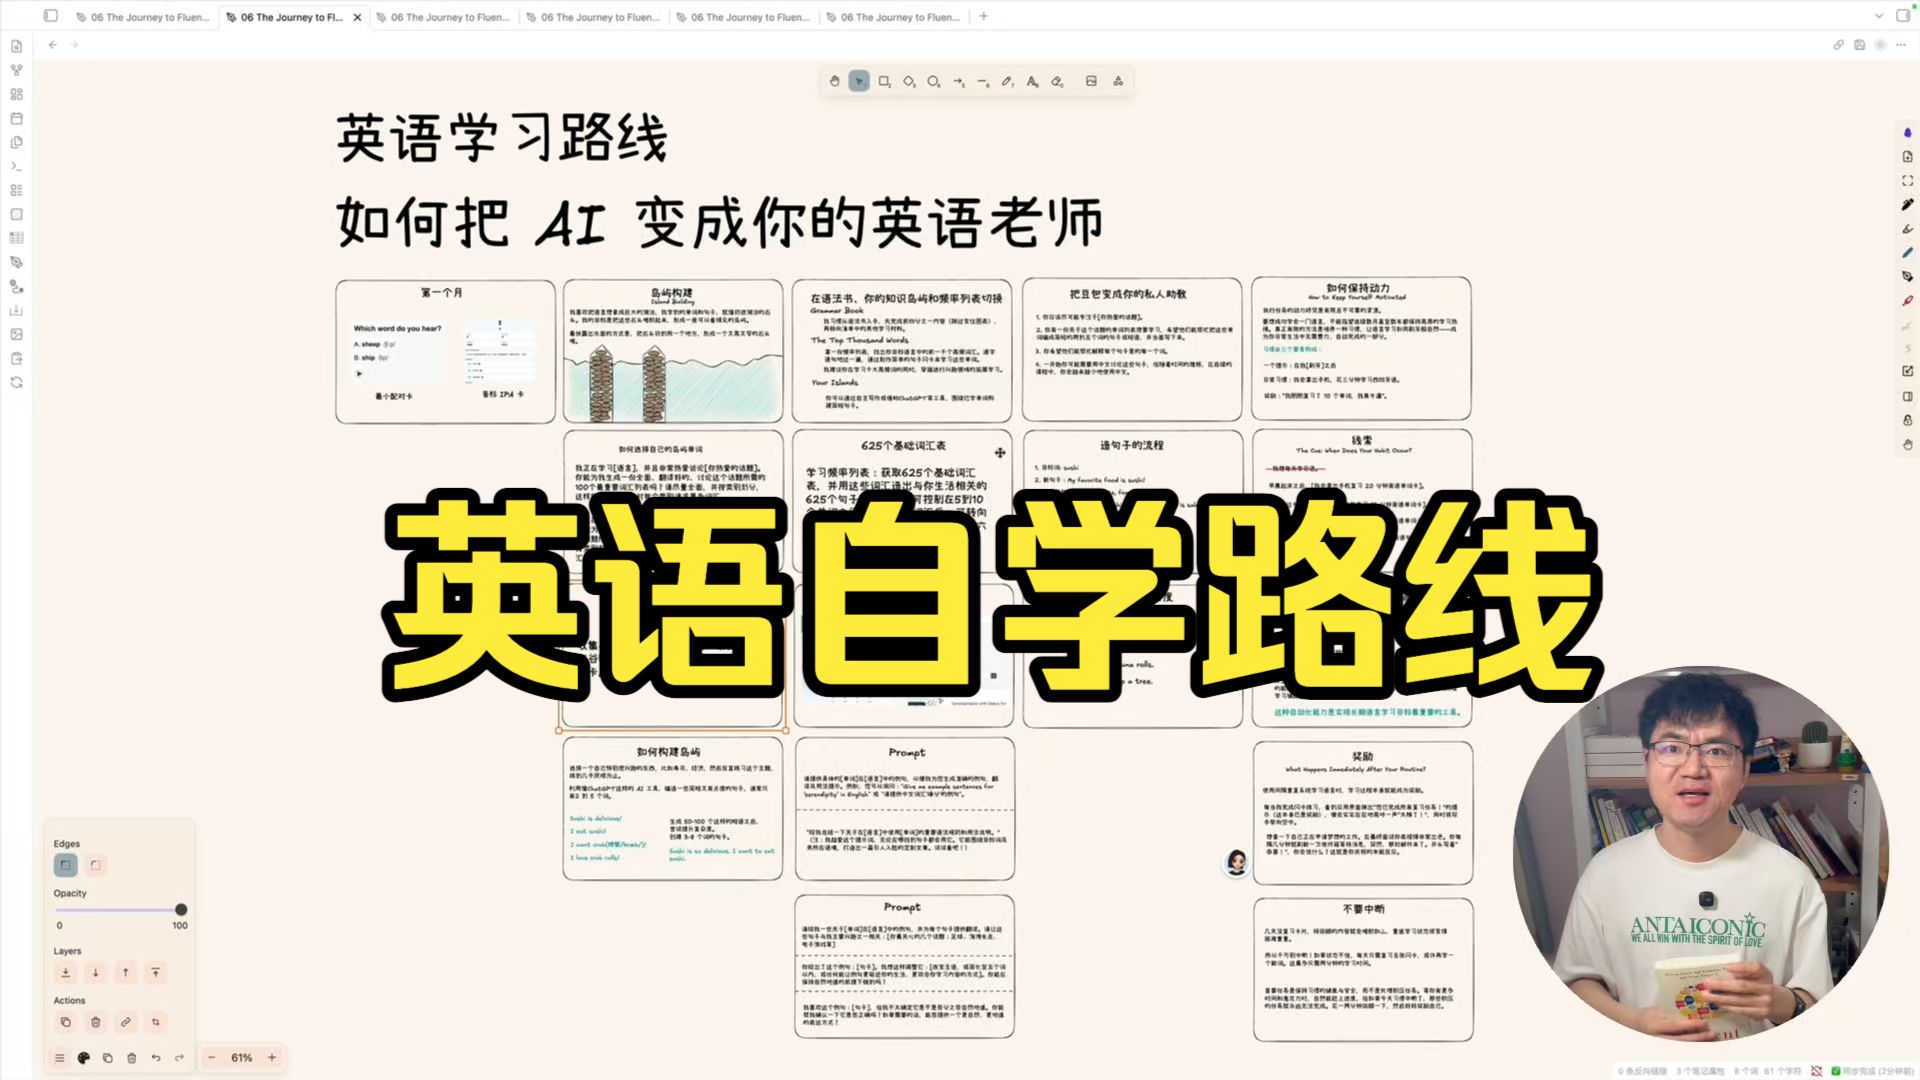Viewport: 1920px width, 1080px height.
Task: Reset zoom by clicking 61%
Action: tap(242, 1058)
